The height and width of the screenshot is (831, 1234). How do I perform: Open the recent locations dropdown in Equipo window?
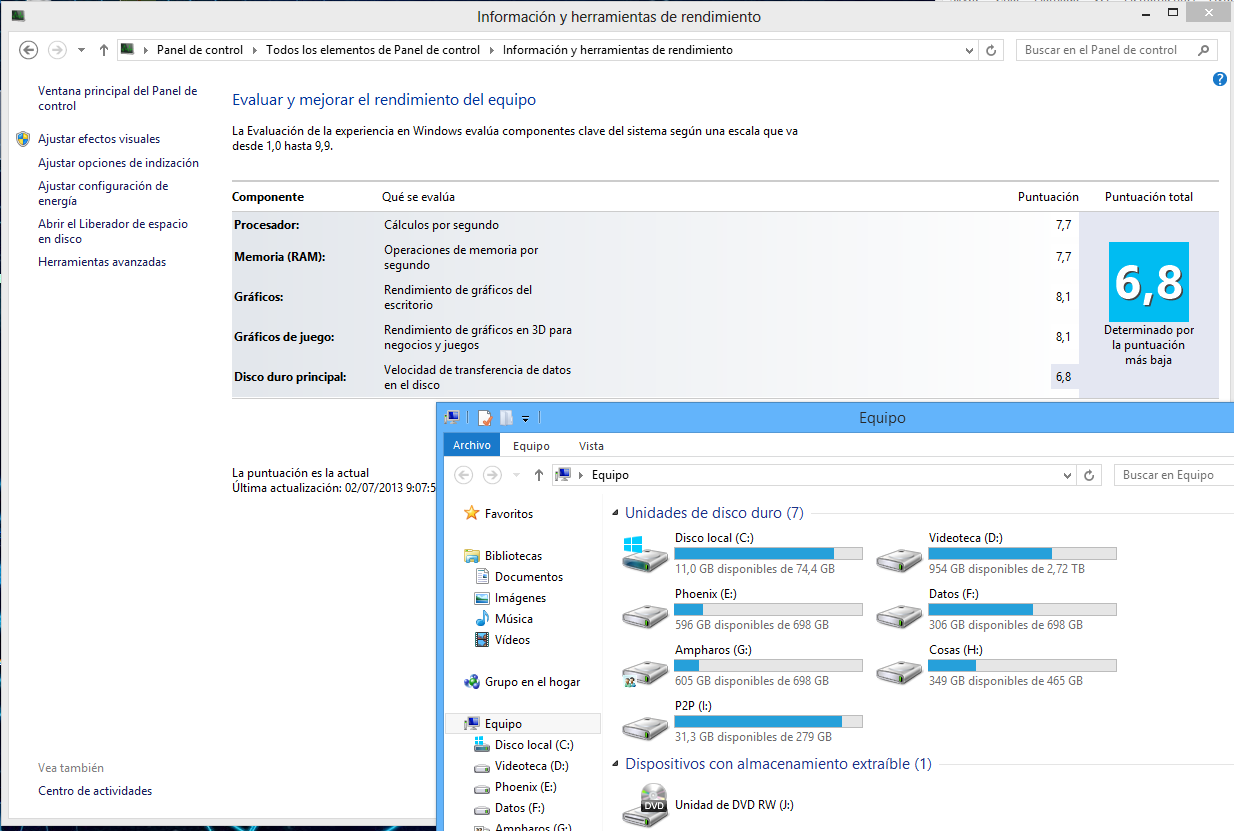516,475
